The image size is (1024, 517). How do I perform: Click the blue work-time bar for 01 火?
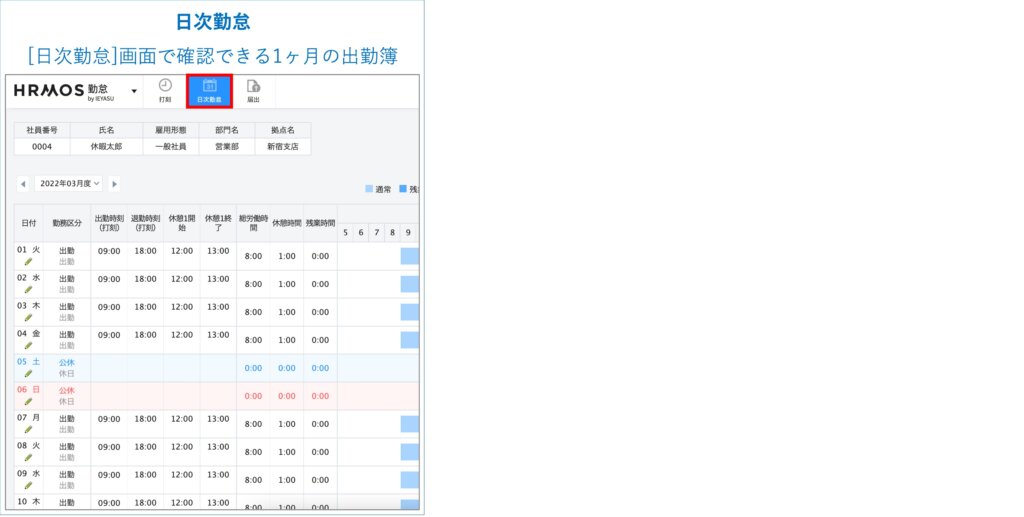409,256
